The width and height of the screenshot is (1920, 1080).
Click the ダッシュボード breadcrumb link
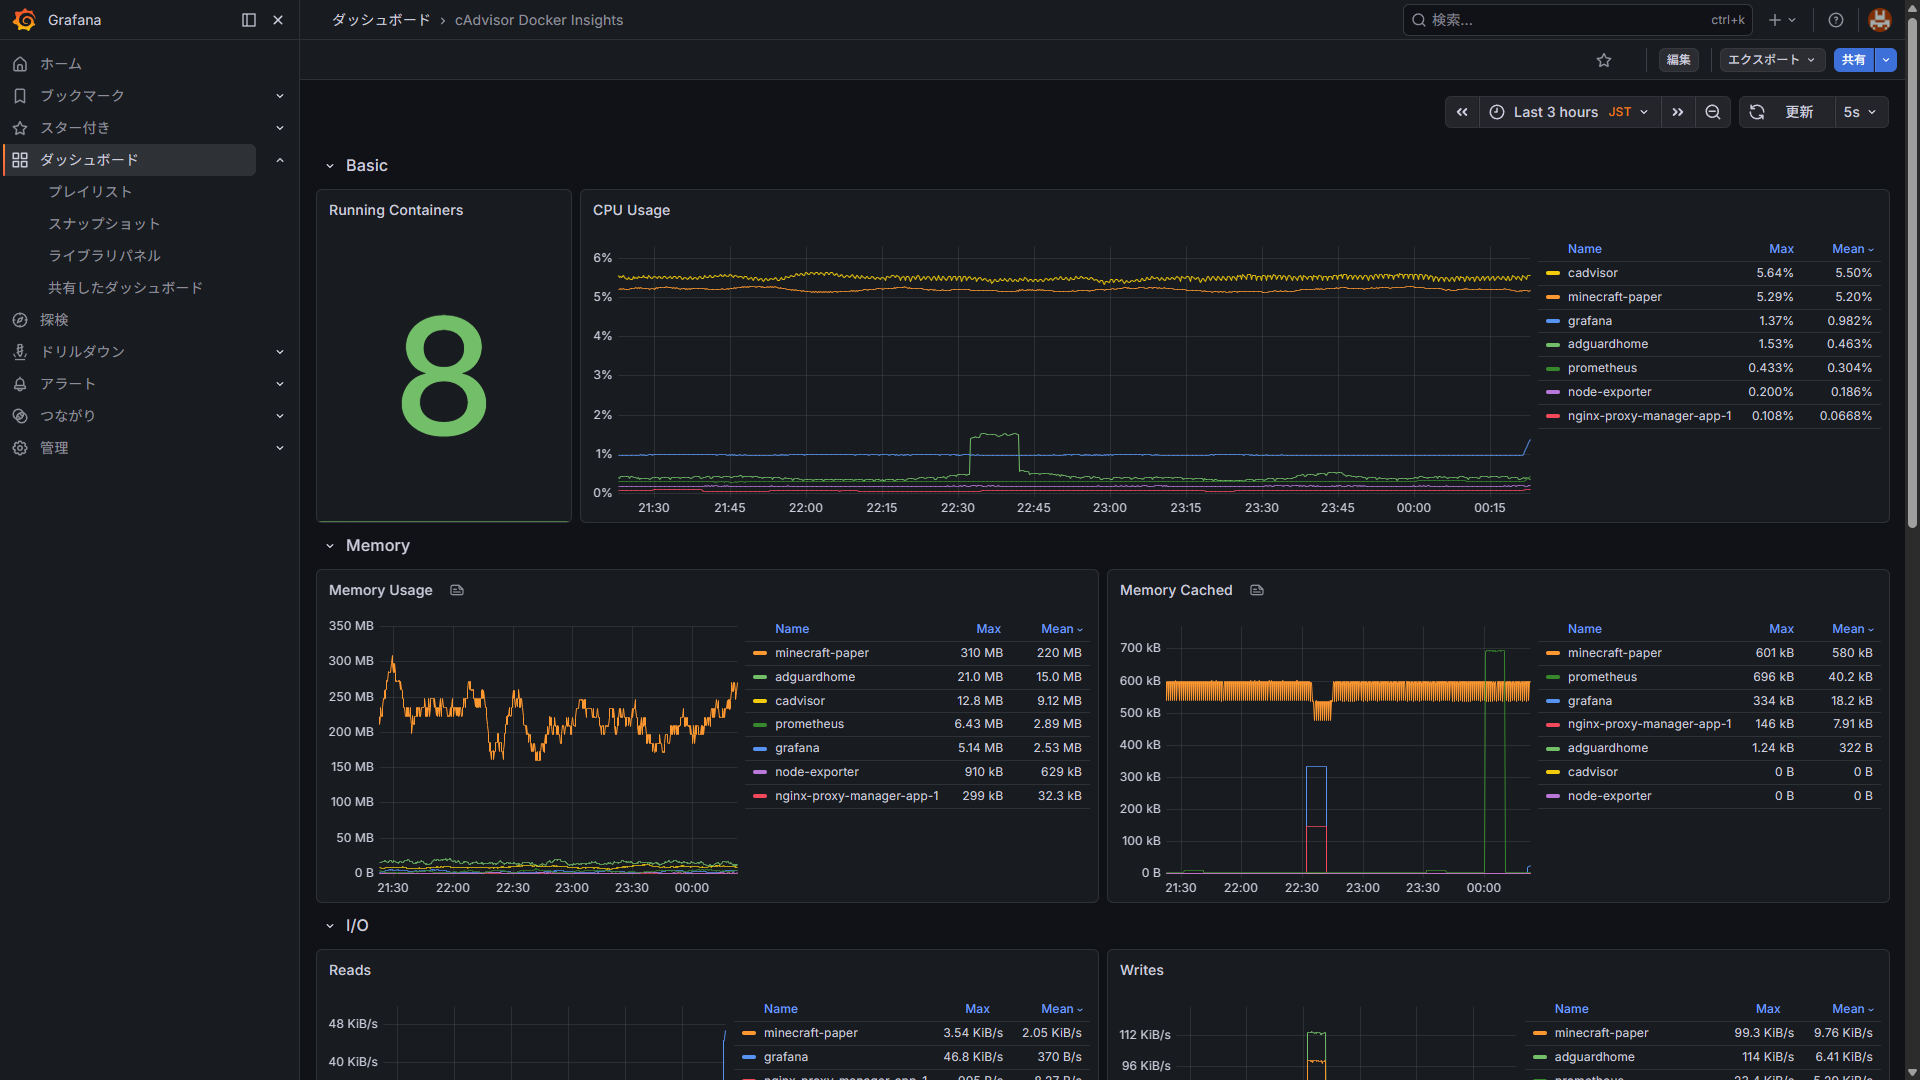point(381,20)
